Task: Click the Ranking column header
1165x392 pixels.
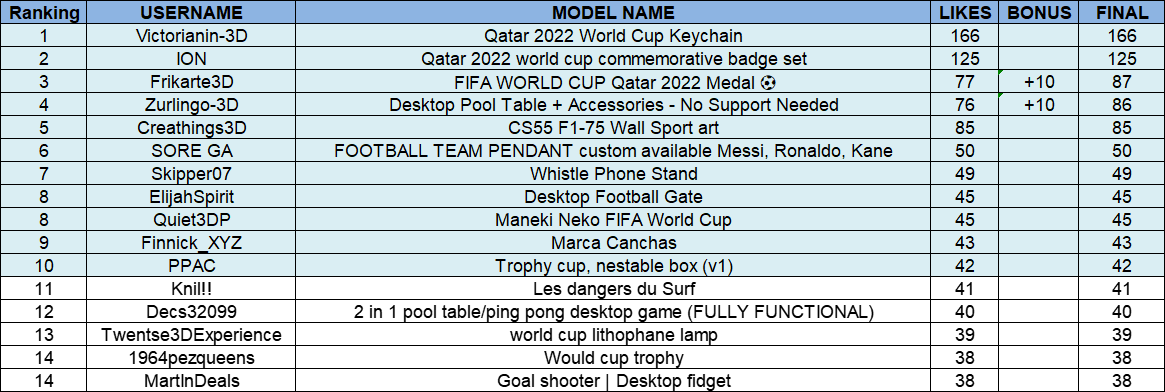Action: click(44, 13)
